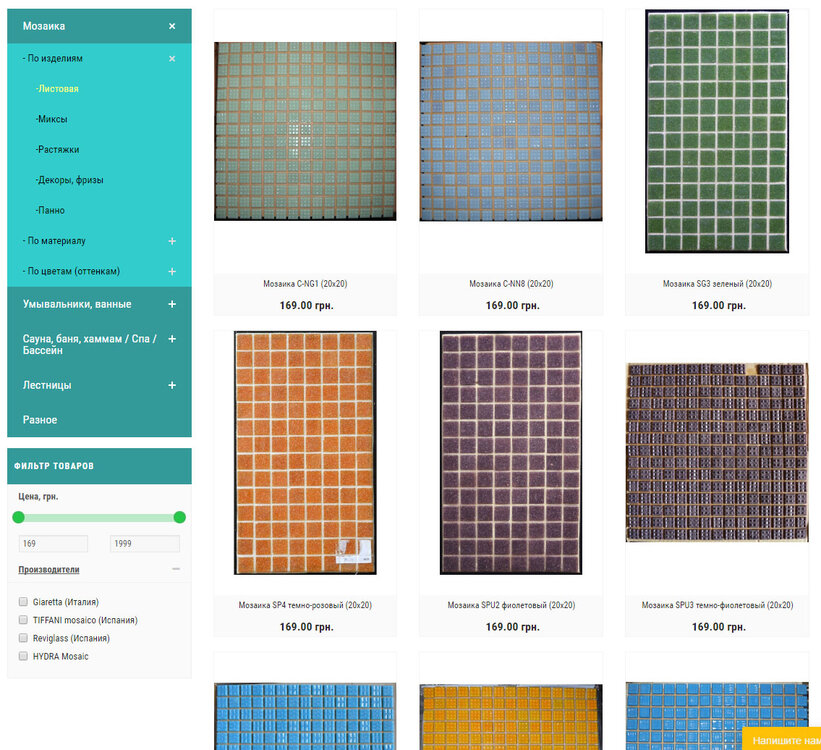Image resolution: width=821 pixels, height=750 pixels.
Task: Toggle the HYDRA Mosaic manufacturer checkbox
Action: click(x=23, y=656)
